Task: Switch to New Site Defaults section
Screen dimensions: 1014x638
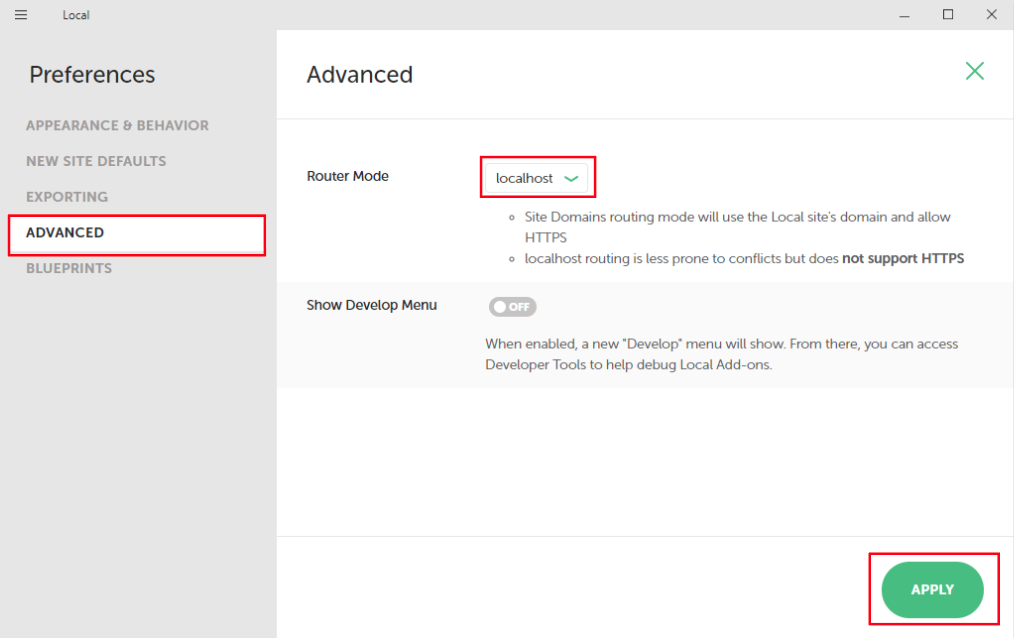Action: pos(96,161)
